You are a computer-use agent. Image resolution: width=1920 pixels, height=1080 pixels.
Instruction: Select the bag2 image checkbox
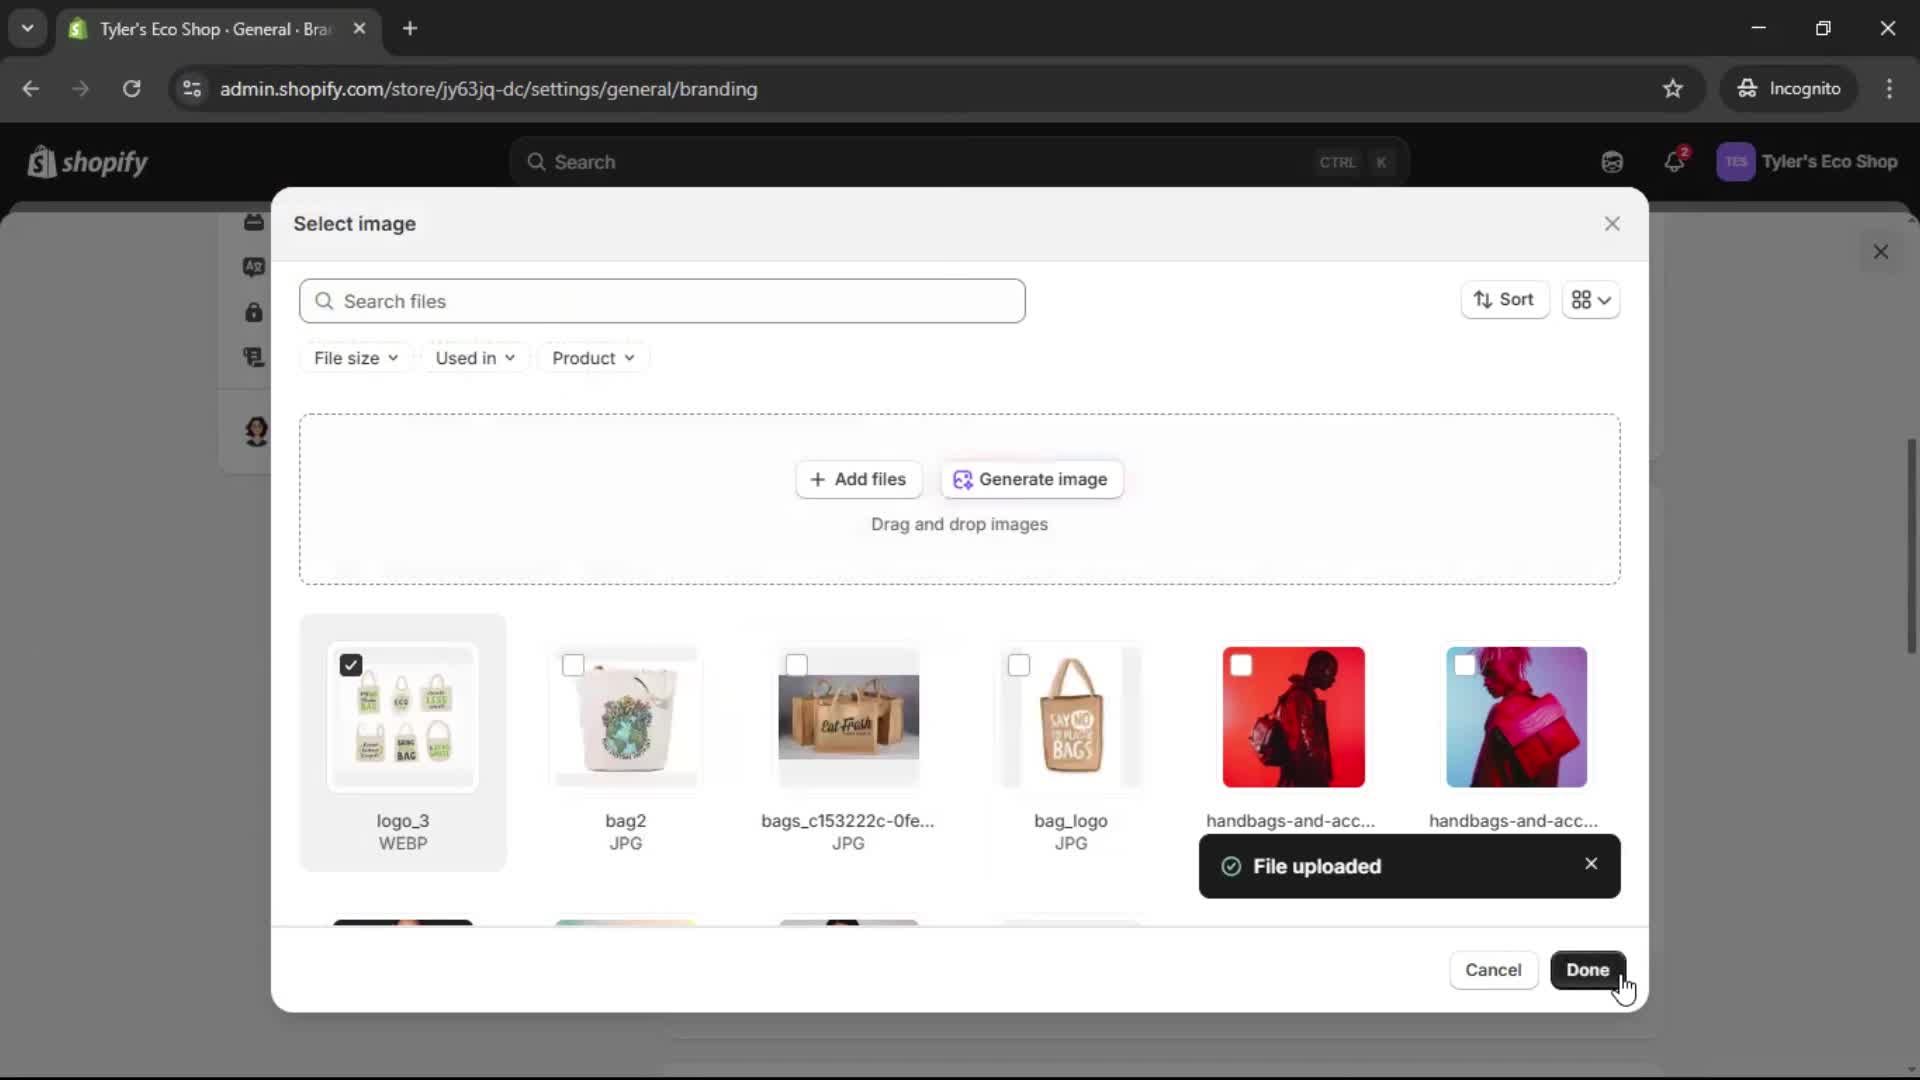click(x=573, y=666)
